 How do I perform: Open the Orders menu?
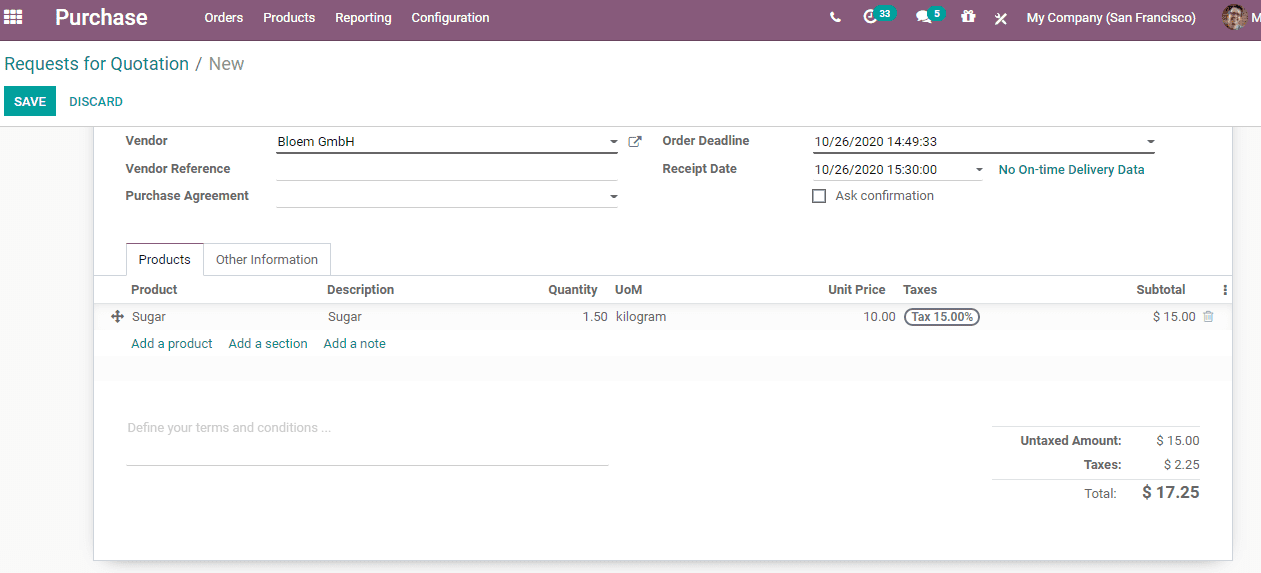(x=224, y=18)
